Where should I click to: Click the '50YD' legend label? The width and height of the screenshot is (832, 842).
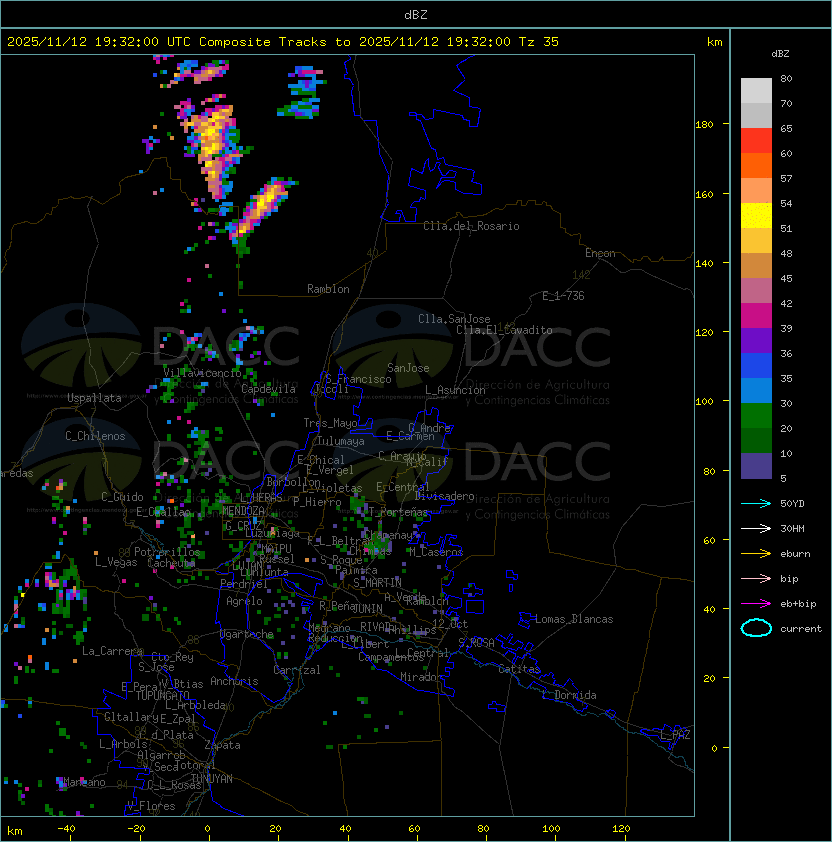coord(792,504)
